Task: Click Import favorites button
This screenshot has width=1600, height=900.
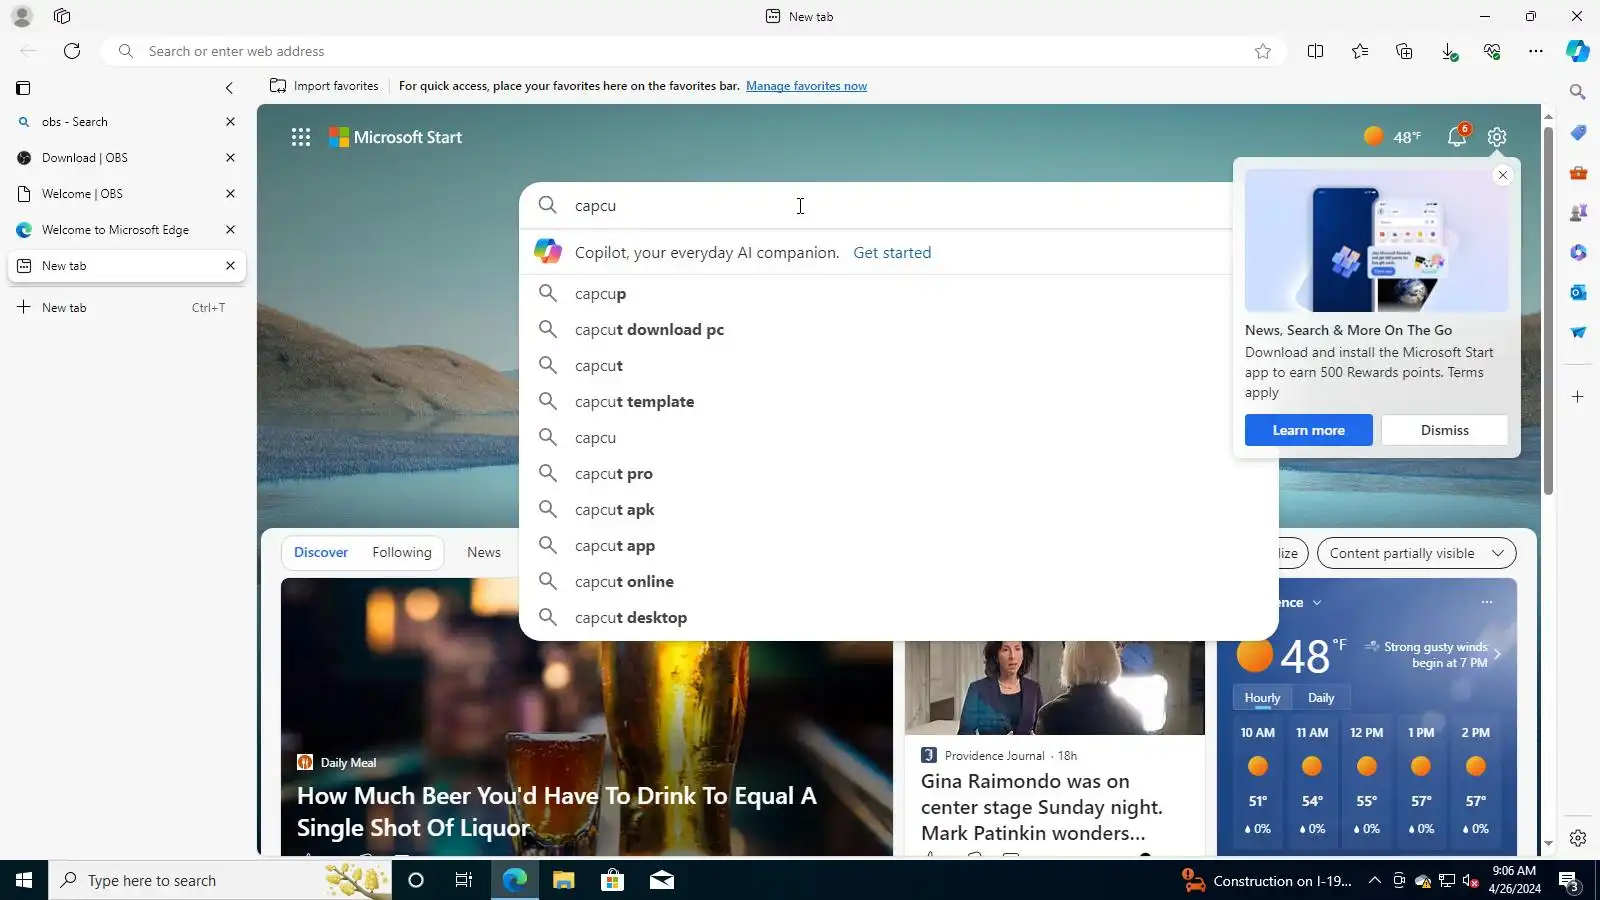Action: pos(324,86)
